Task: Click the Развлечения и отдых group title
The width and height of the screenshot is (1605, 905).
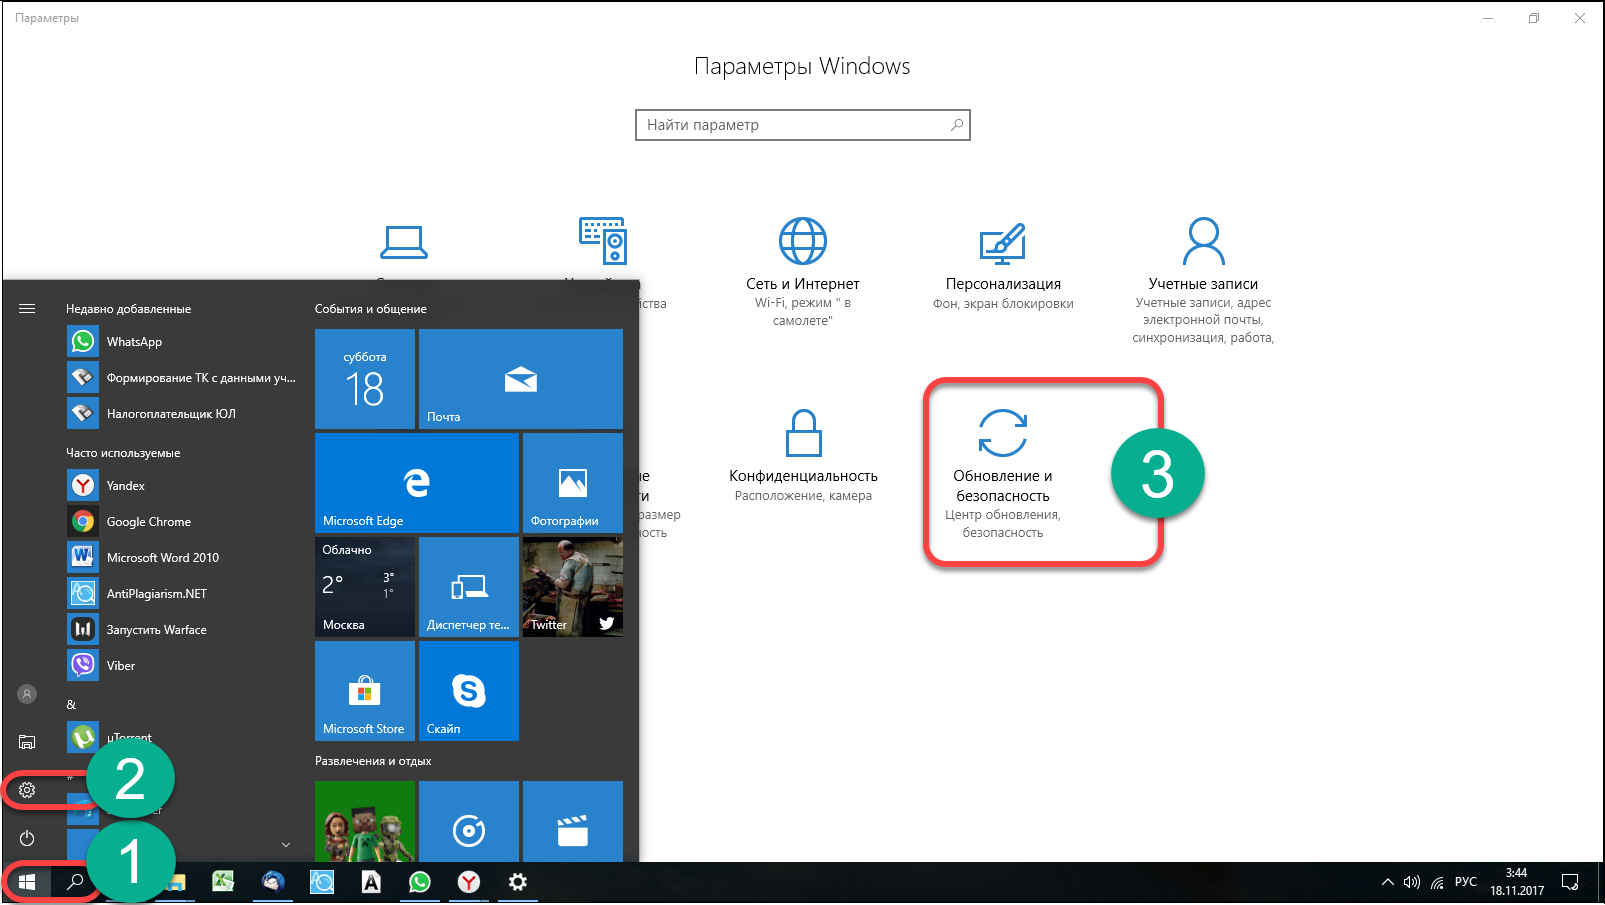Action: [373, 761]
